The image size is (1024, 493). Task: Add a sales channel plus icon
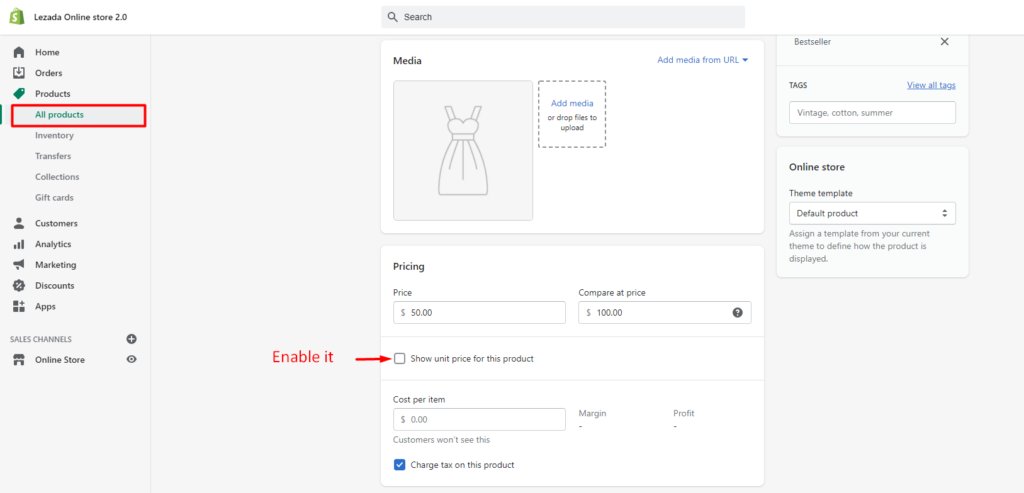tap(132, 339)
